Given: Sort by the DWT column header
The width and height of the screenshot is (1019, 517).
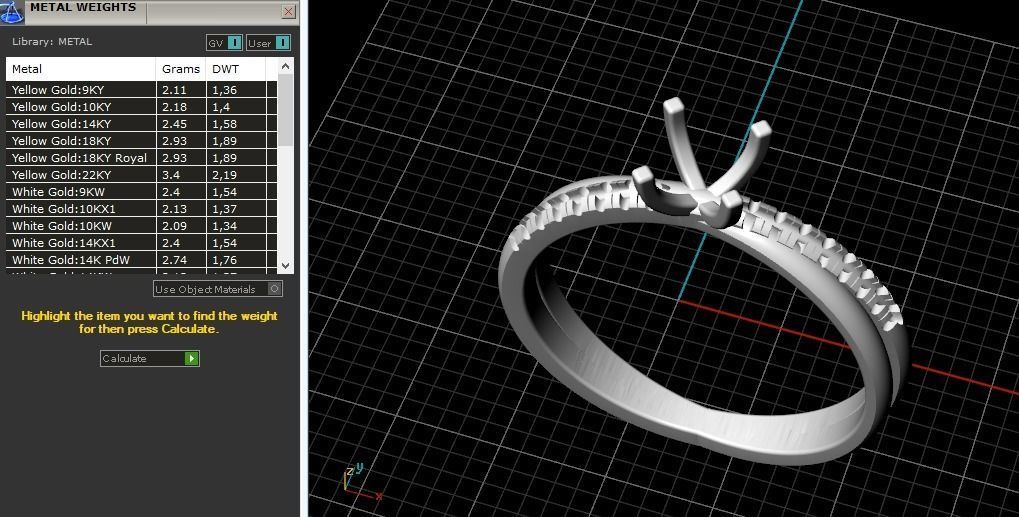Looking at the screenshot, I should [x=235, y=69].
